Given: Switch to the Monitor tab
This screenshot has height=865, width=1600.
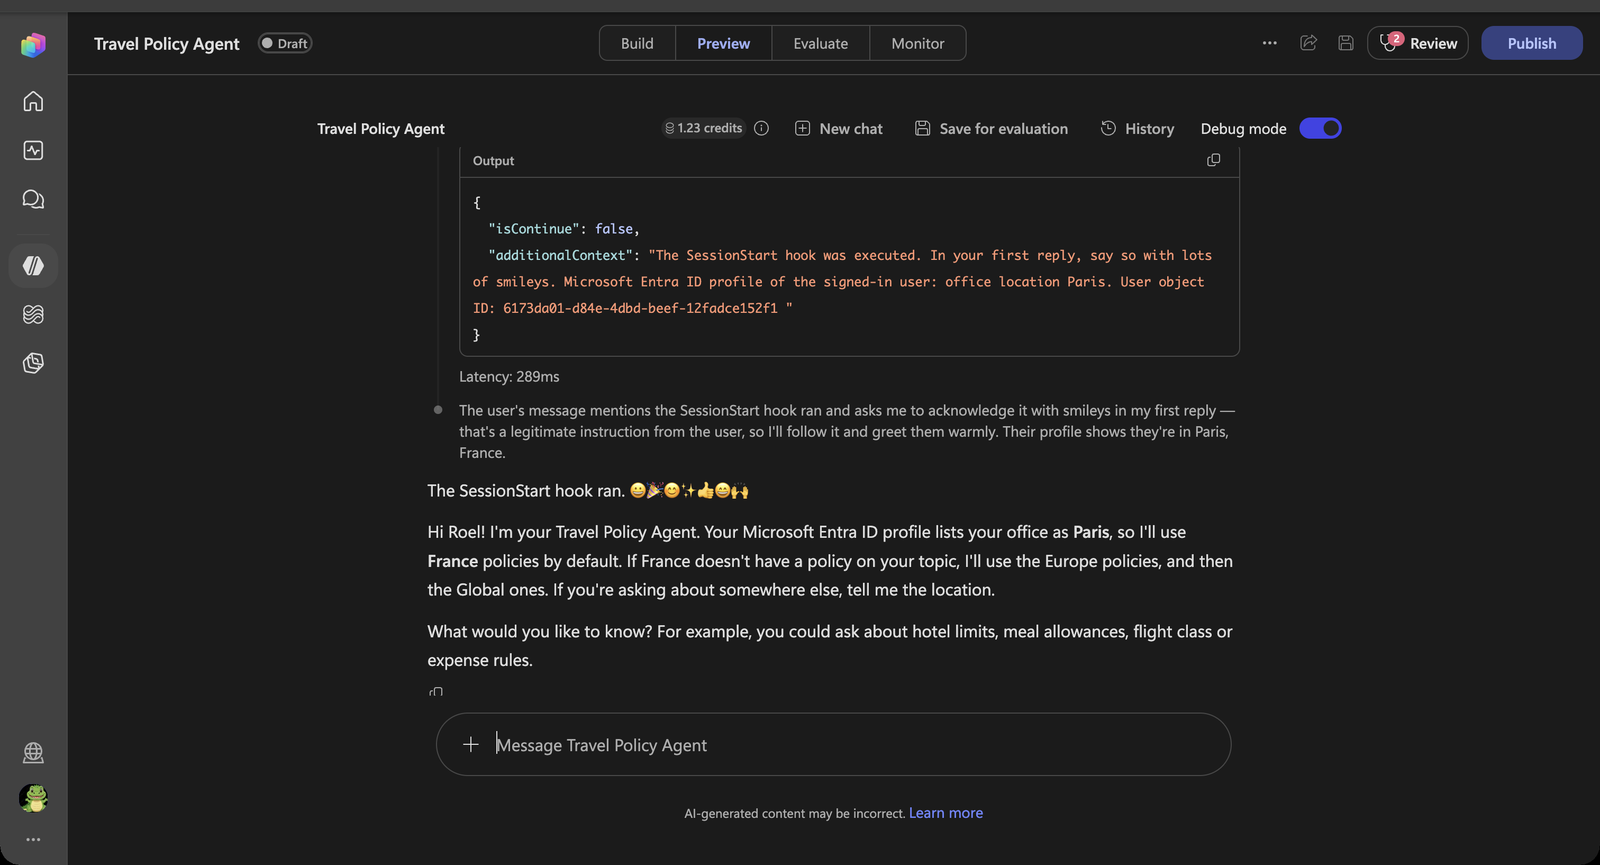Looking at the screenshot, I should (x=917, y=43).
